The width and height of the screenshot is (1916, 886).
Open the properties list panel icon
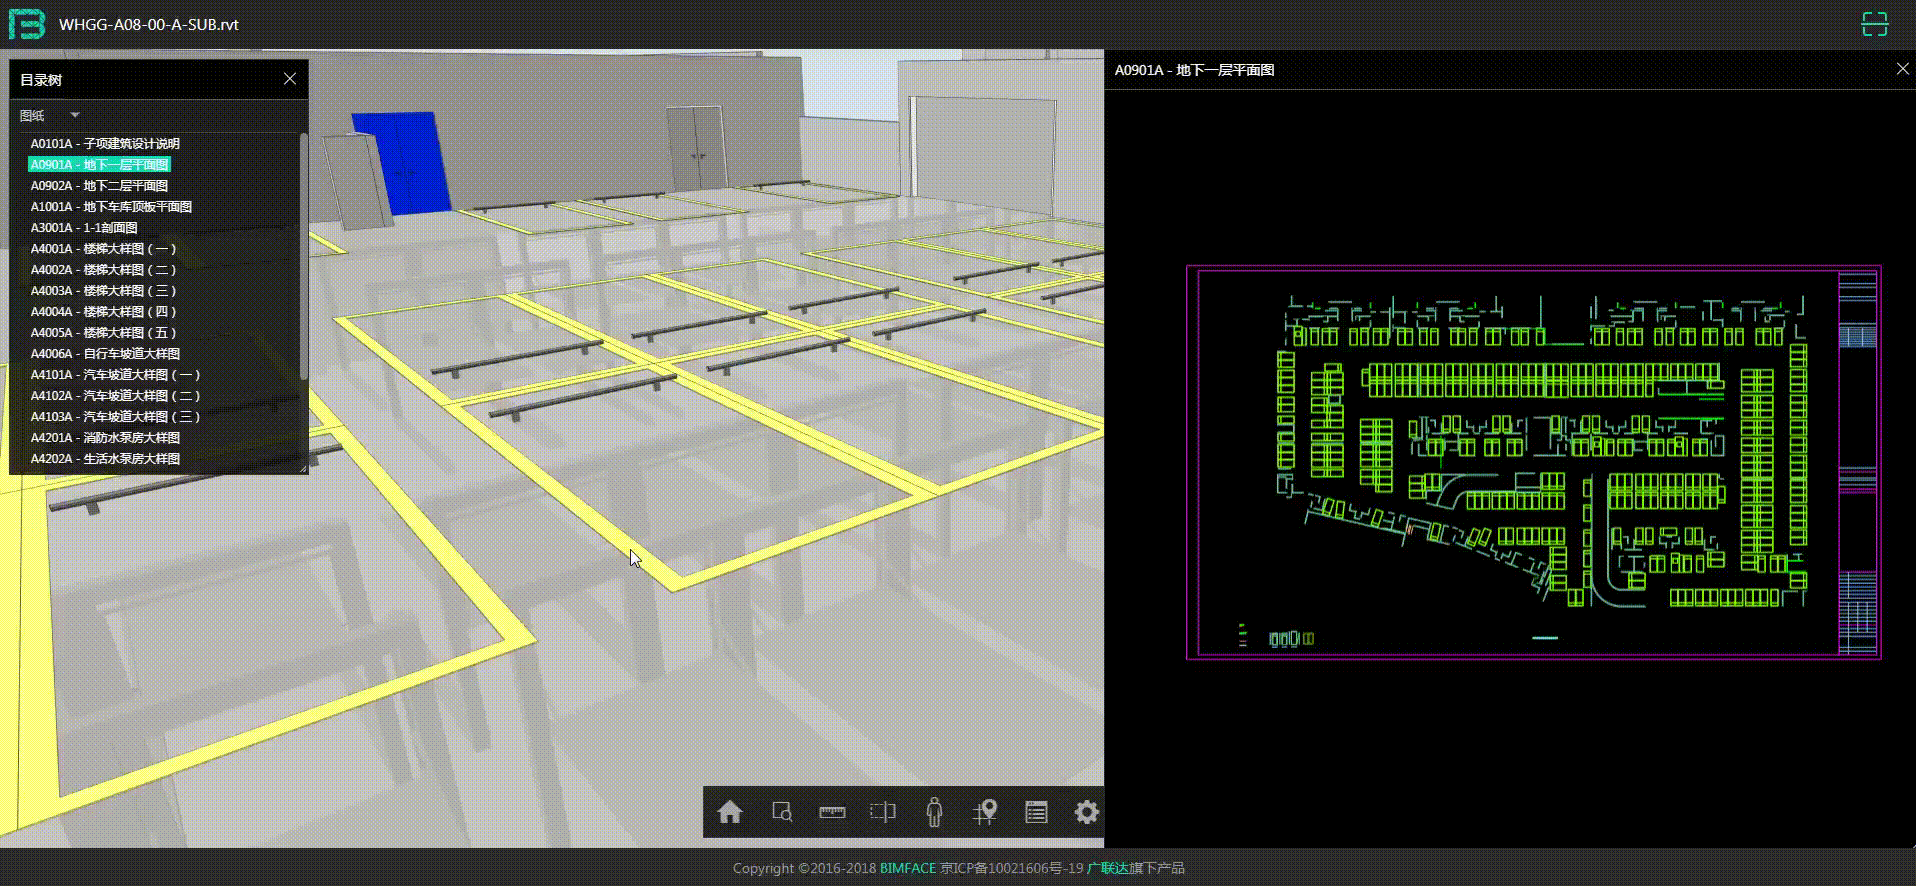1036,812
